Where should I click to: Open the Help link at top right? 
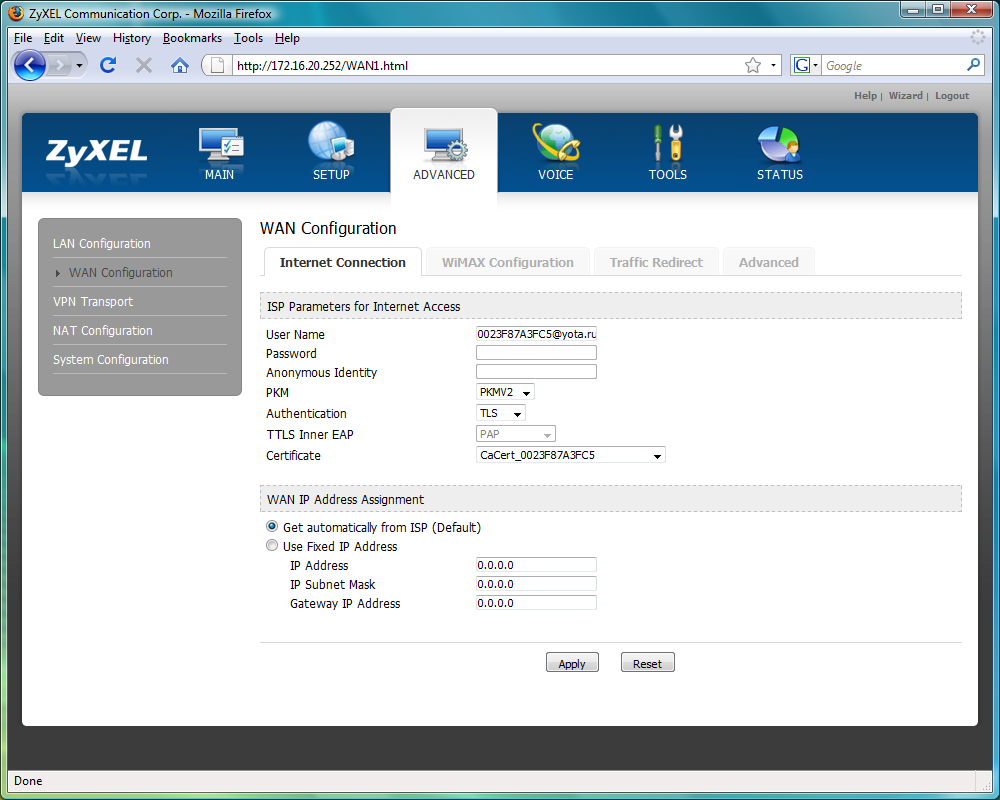tap(865, 96)
